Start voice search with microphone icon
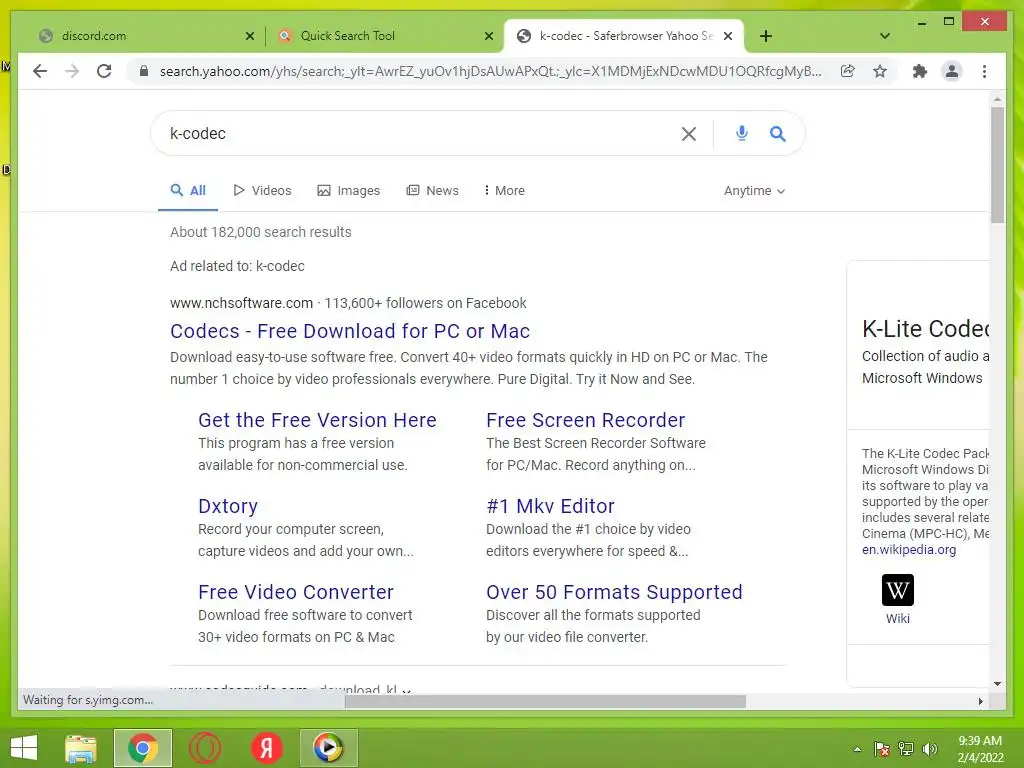 (x=741, y=133)
